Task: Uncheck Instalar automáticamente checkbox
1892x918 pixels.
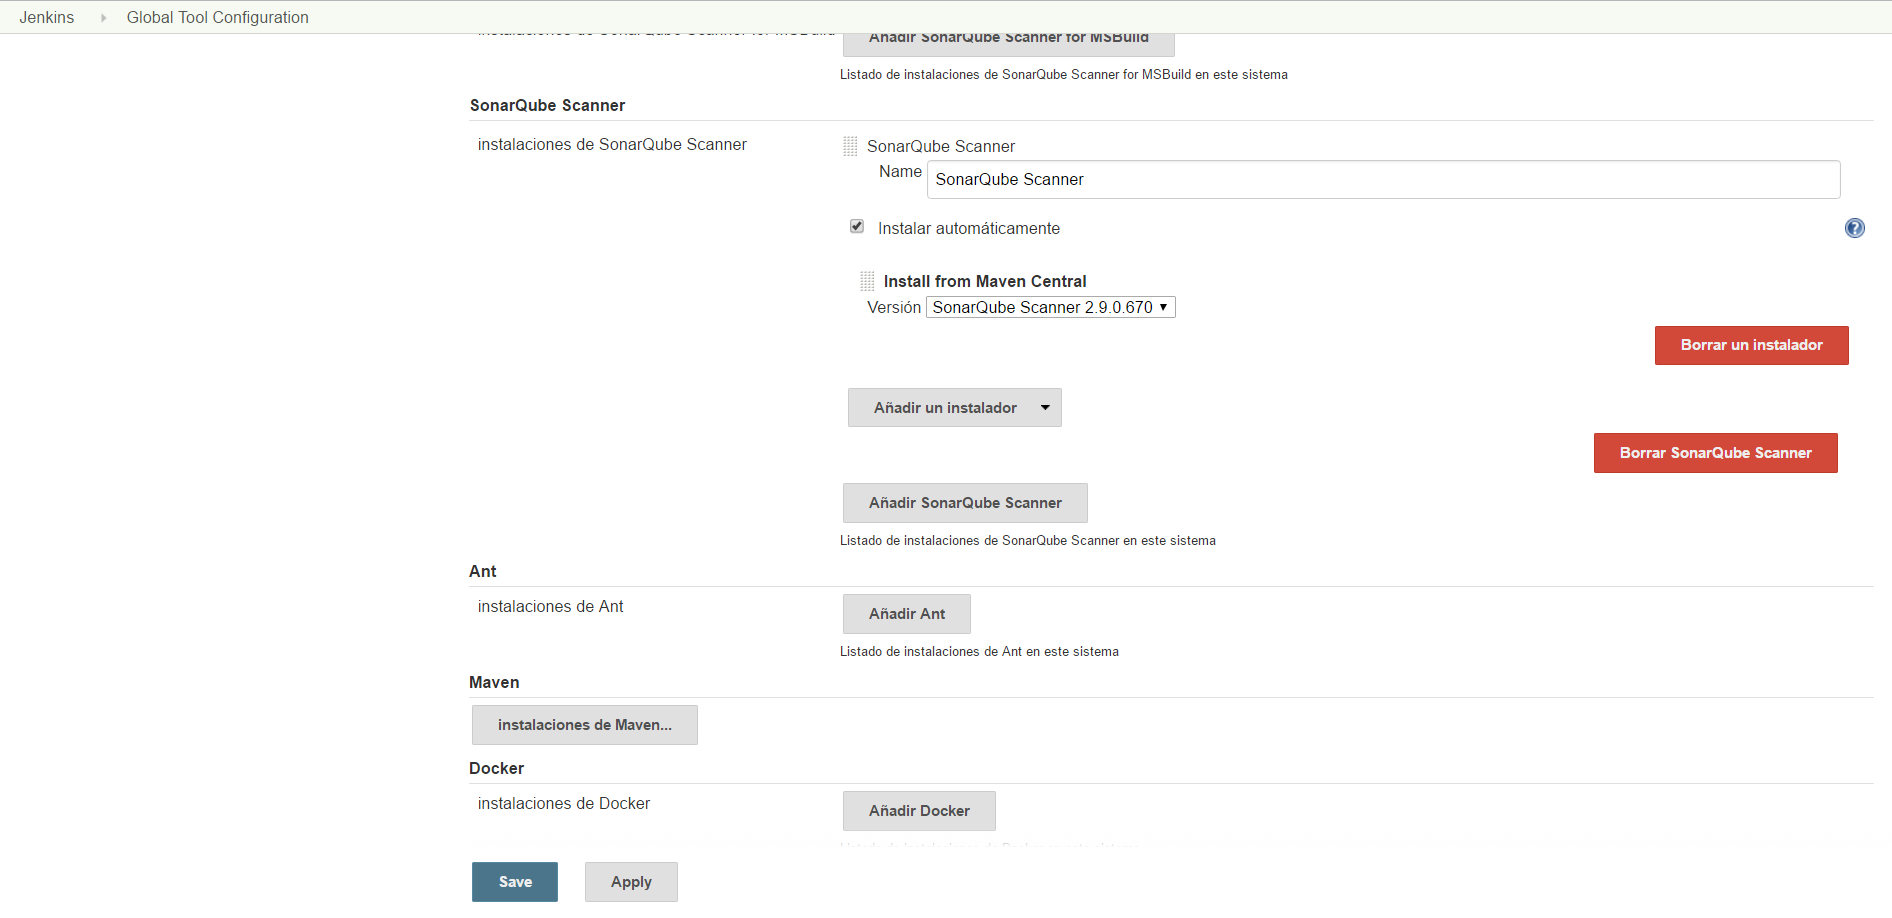Action: (857, 226)
